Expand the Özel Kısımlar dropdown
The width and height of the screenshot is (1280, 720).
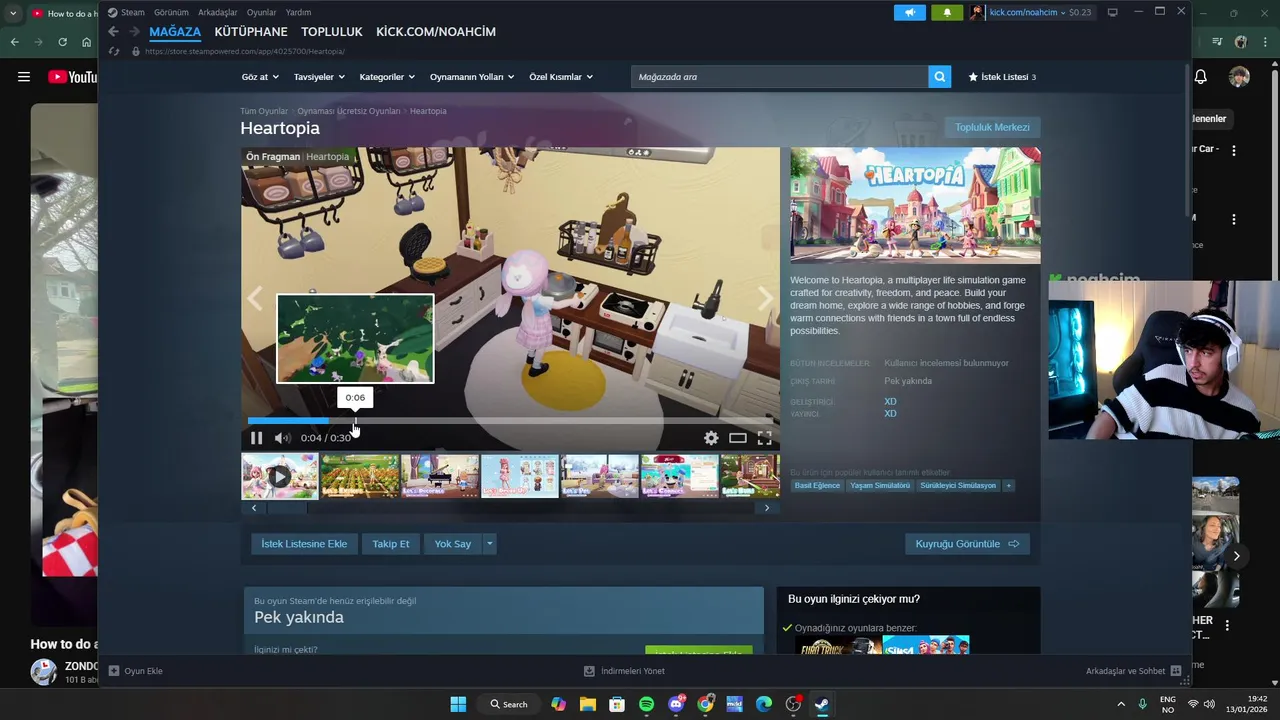point(561,77)
